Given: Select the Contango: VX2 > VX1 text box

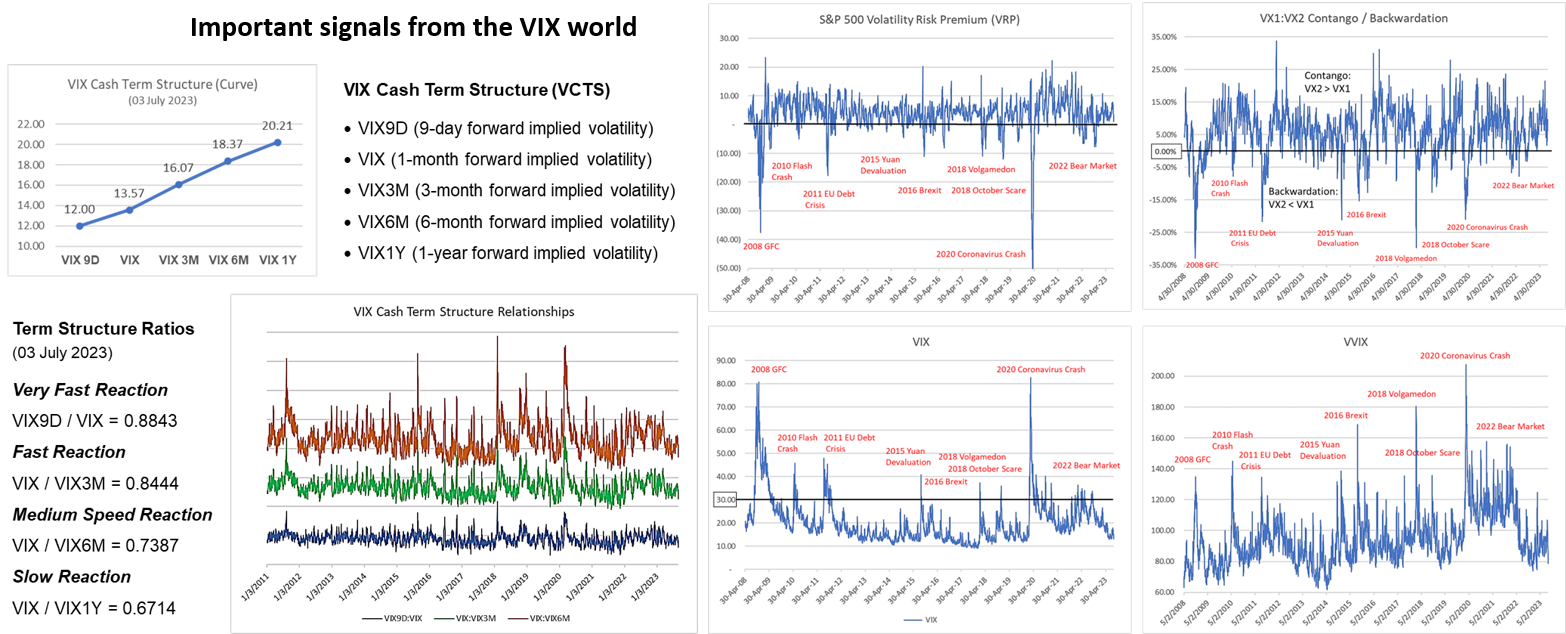Looking at the screenshot, I should tap(1328, 82).
